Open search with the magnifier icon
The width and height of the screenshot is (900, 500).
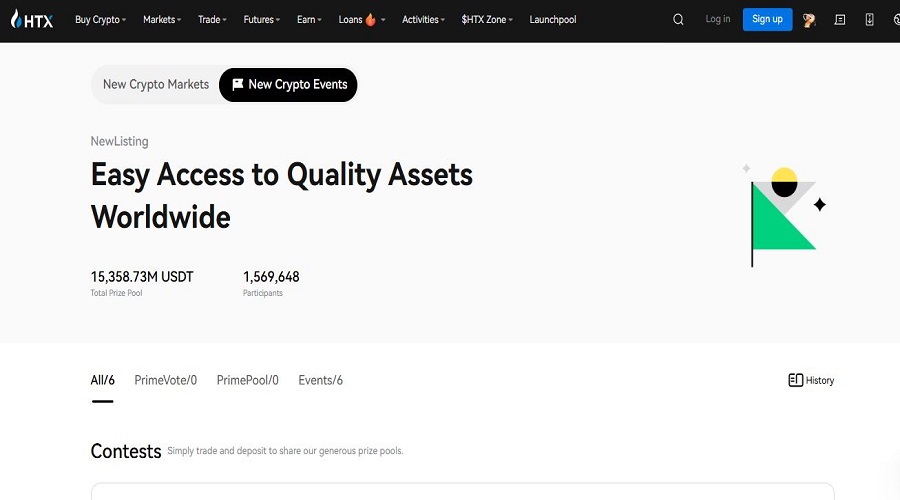679,19
